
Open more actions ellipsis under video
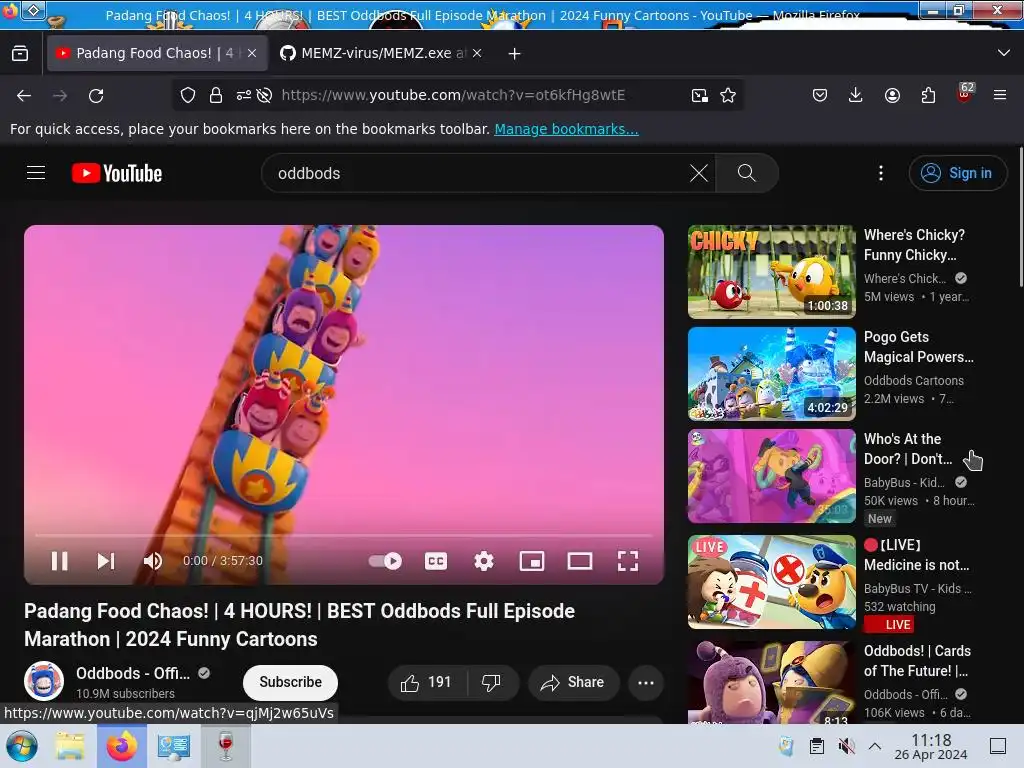[646, 682]
